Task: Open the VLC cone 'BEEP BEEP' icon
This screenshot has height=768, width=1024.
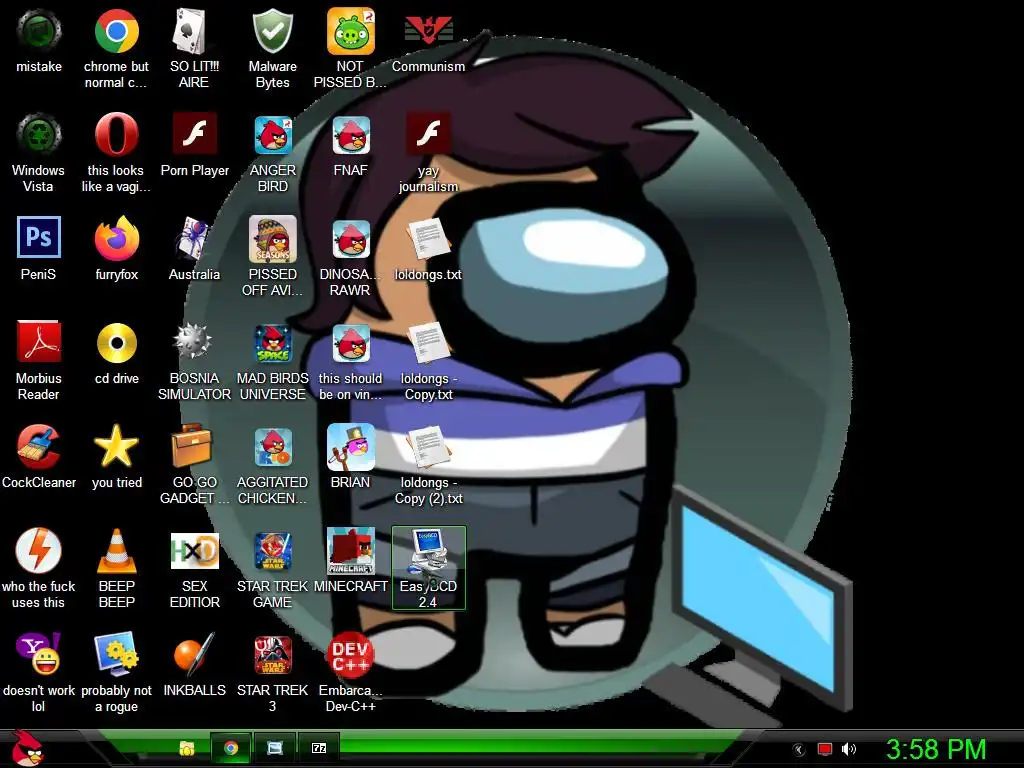Action: 116,551
